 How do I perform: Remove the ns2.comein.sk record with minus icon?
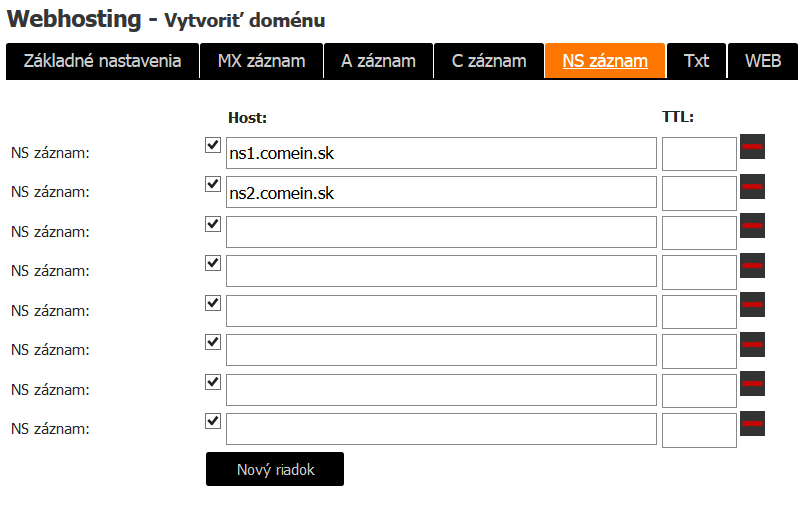(752, 186)
